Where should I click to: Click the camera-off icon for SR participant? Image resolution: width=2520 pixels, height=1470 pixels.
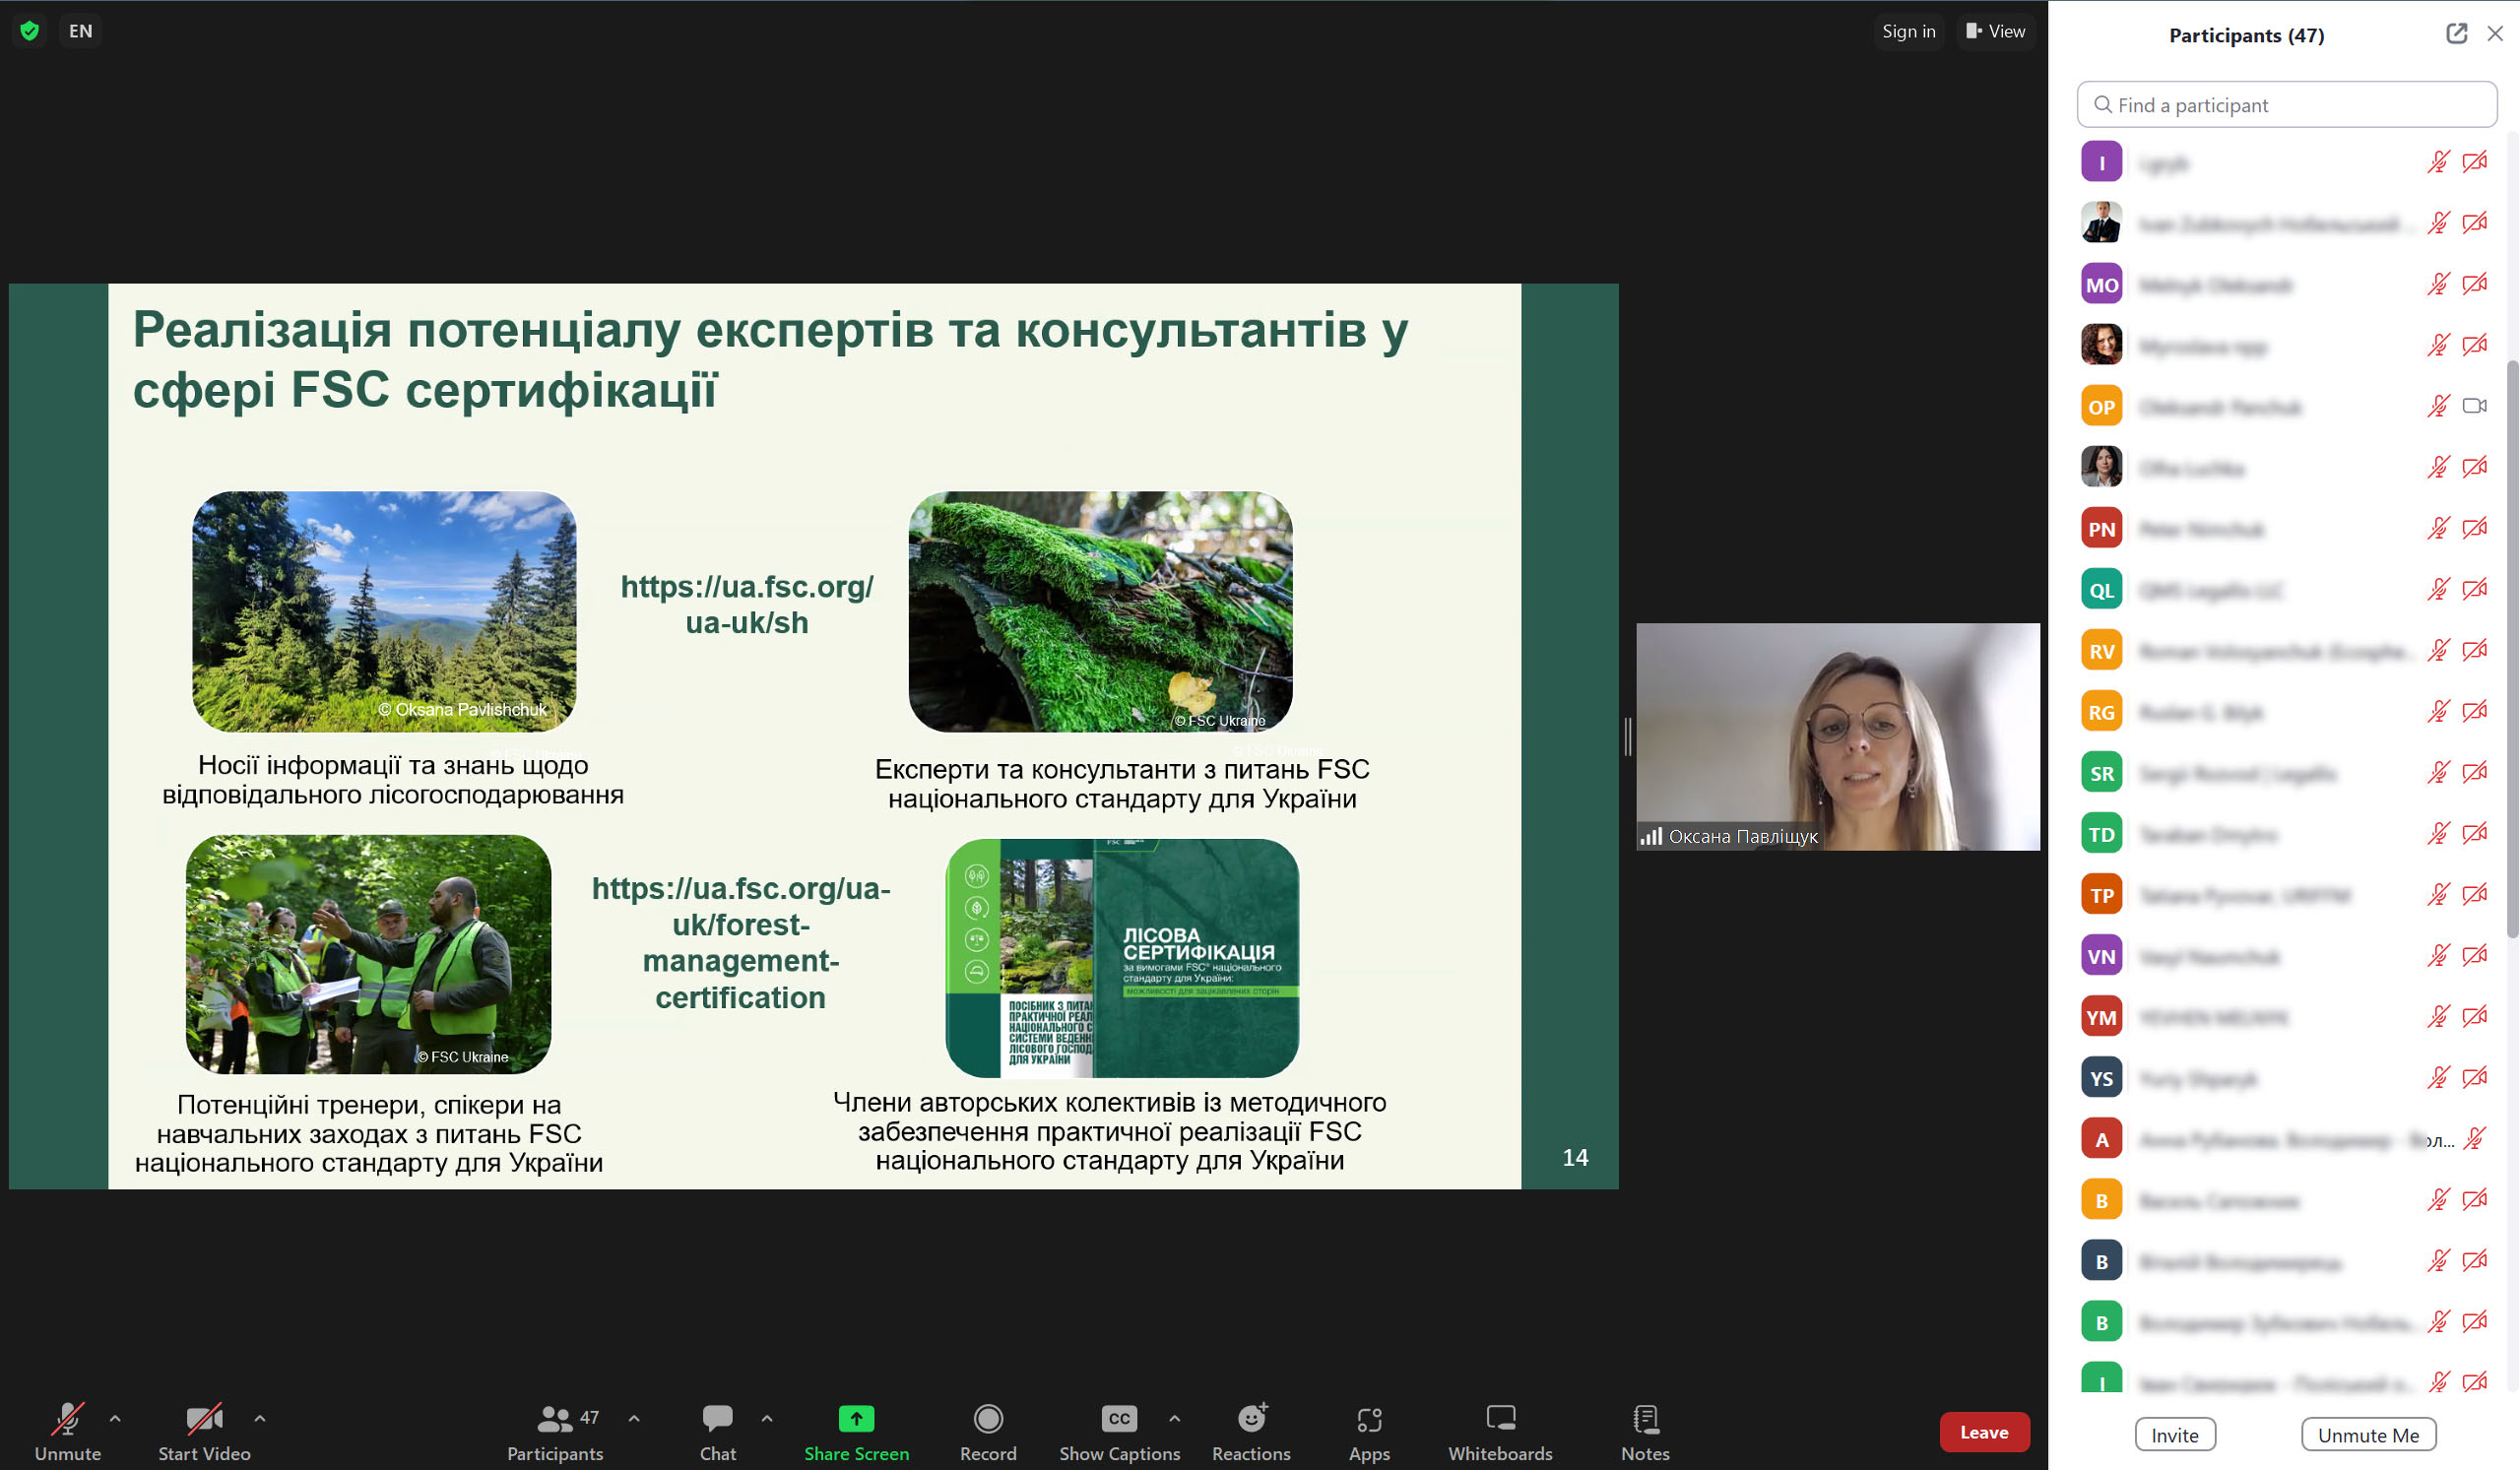pos(2474,772)
